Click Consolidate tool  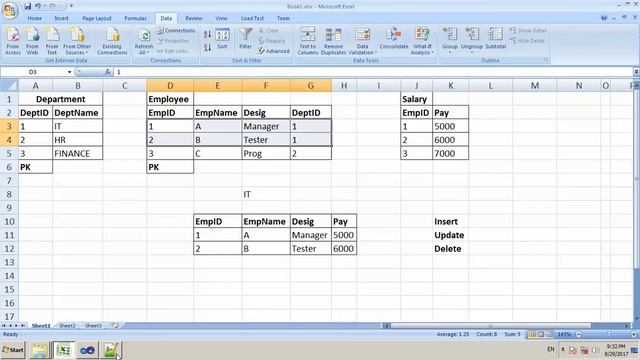coord(393,39)
